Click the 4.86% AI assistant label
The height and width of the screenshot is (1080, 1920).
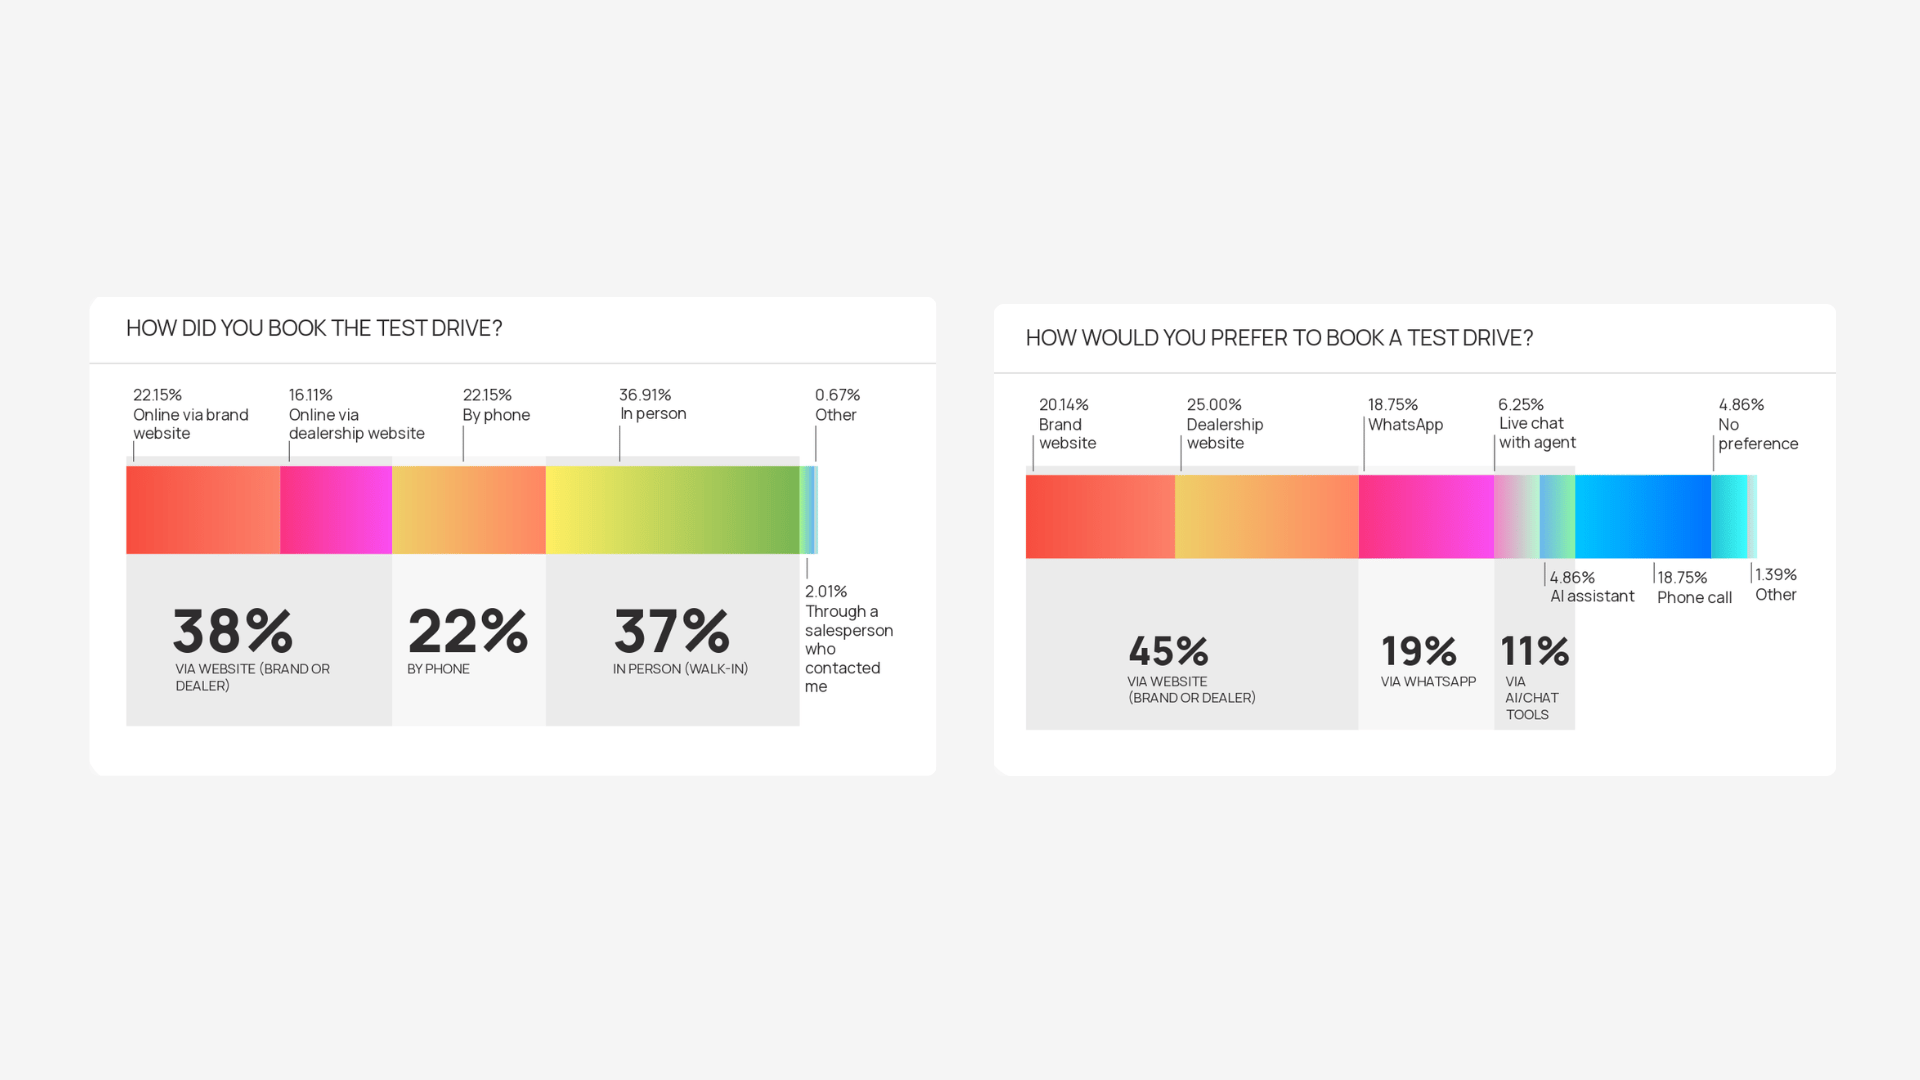pos(1591,587)
